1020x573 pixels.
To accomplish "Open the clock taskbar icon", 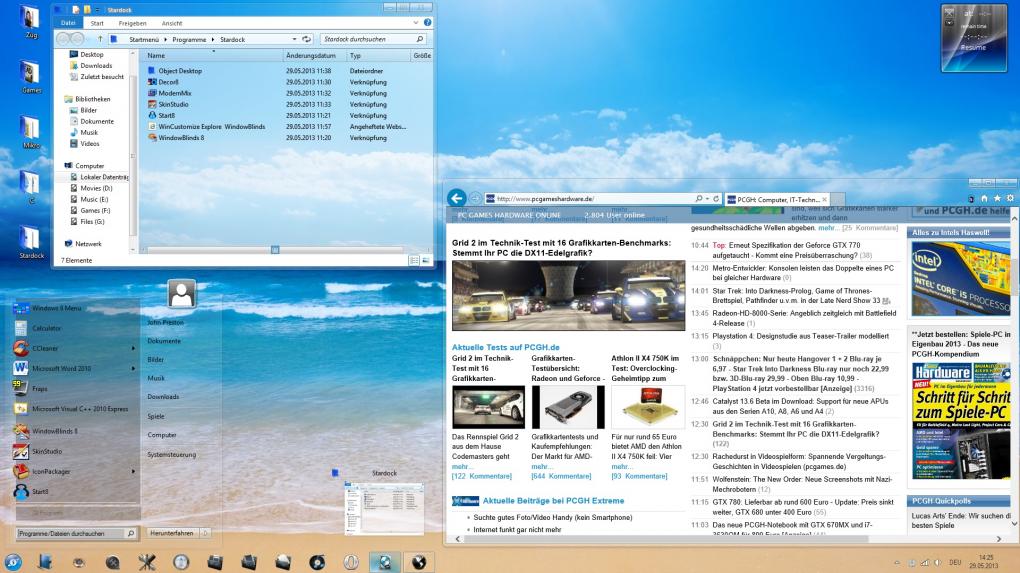I will pos(181,562).
